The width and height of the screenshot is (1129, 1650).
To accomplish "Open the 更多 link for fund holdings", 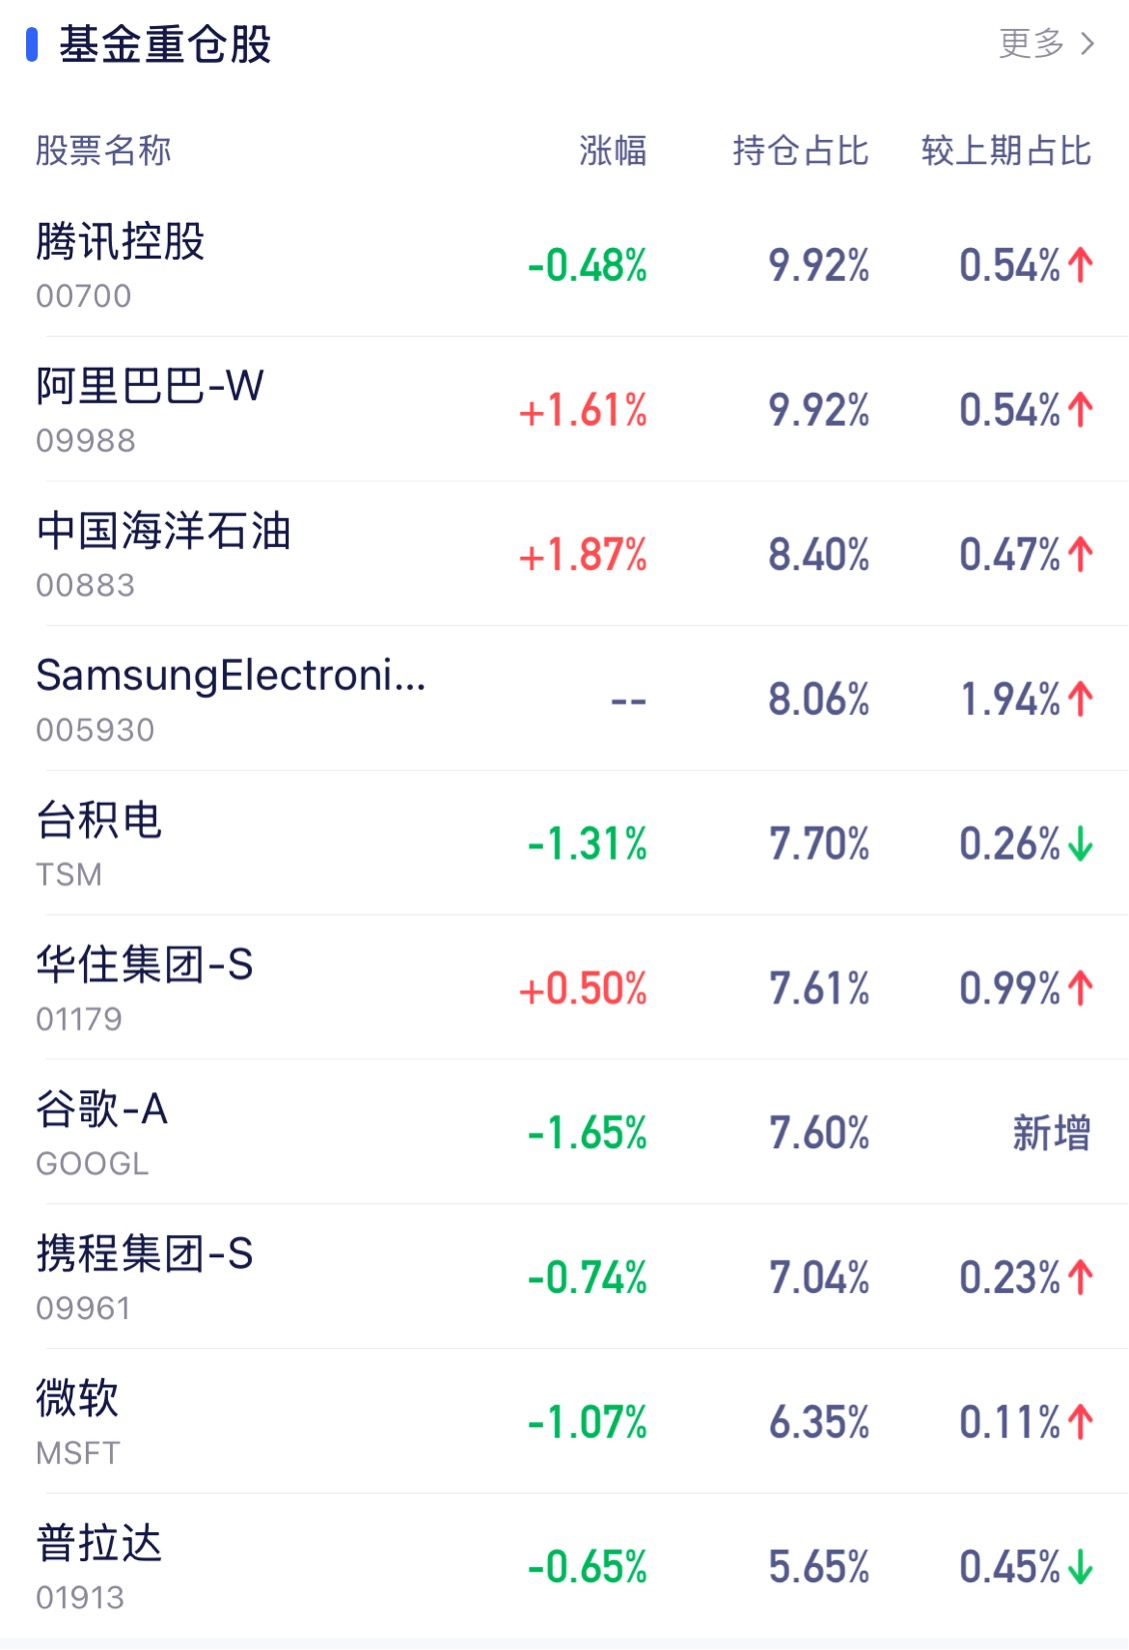I will pos(1031,44).
